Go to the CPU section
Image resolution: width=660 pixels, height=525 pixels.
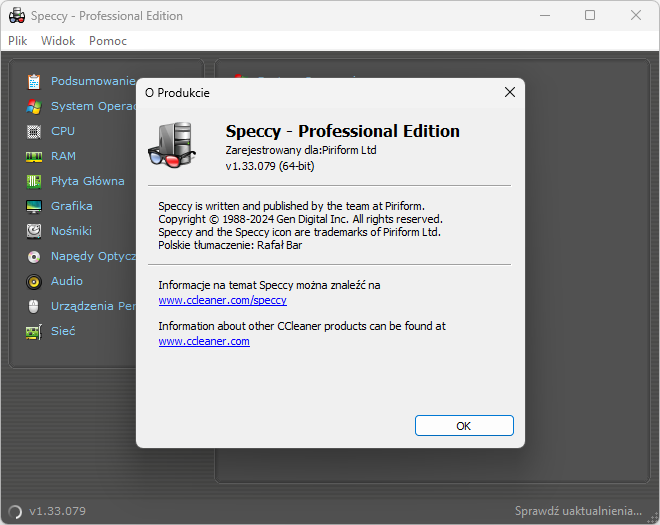click(63, 131)
